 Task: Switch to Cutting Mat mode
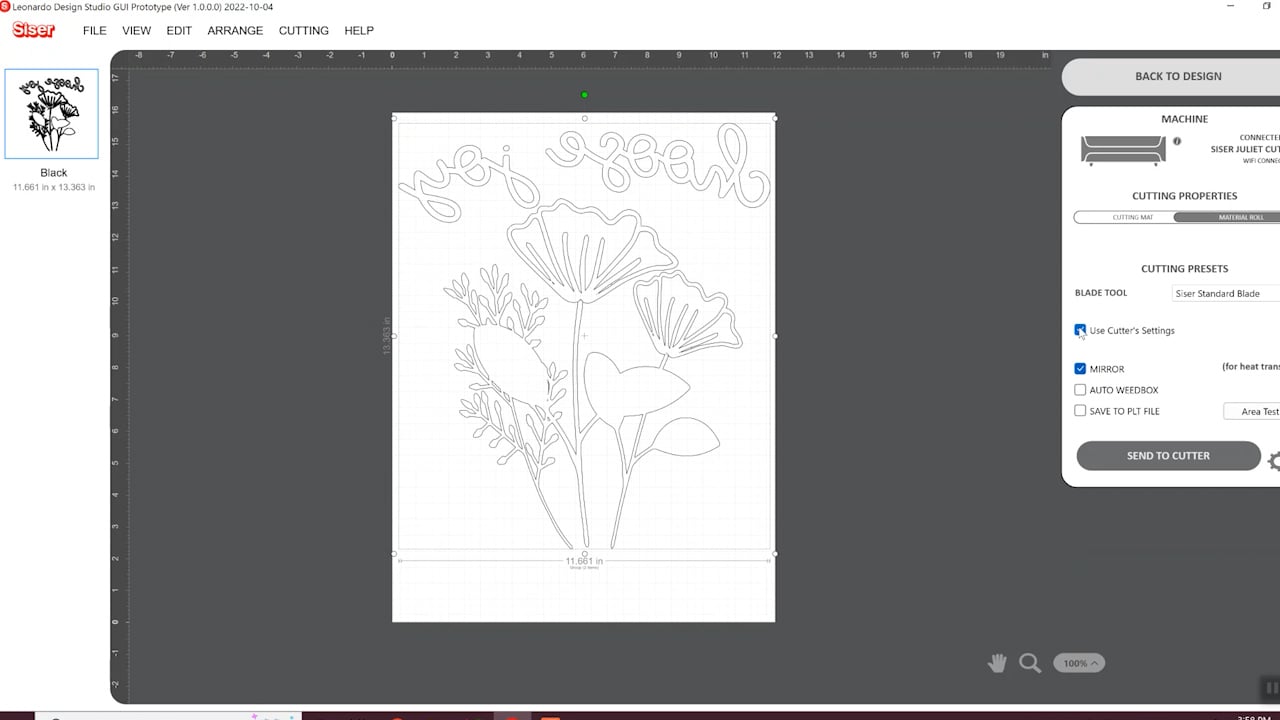click(1132, 217)
